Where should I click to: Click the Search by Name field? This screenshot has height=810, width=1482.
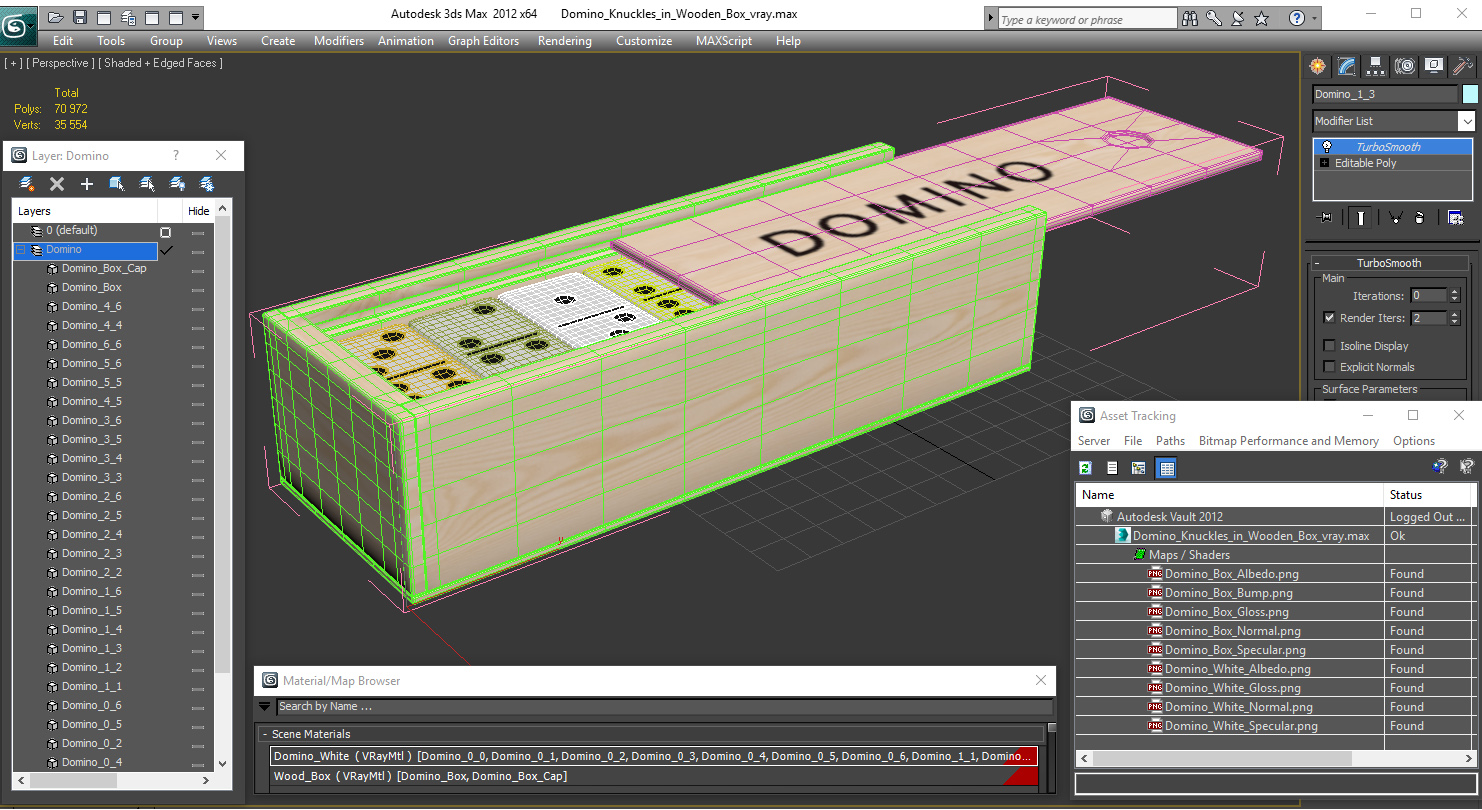click(664, 706)
